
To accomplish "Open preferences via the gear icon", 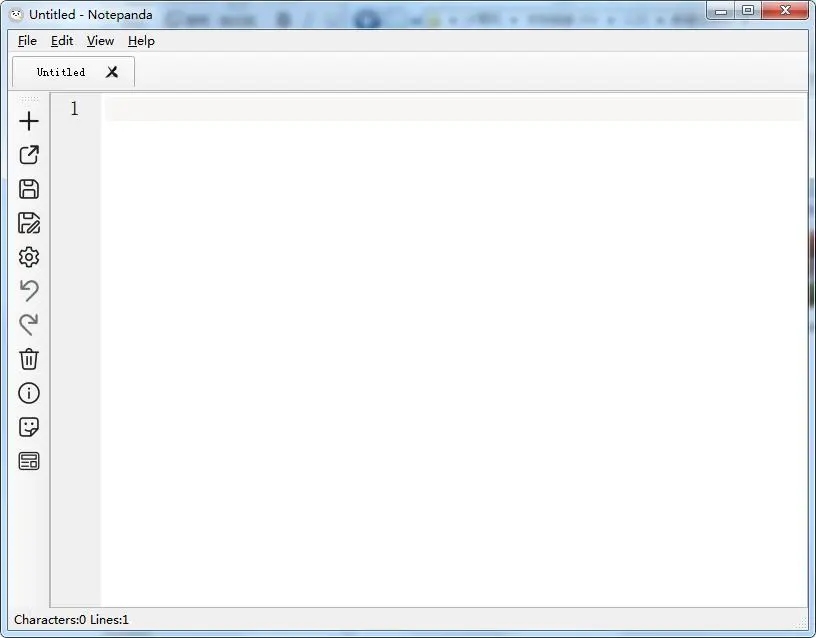I will pyautogui.click(x=29, y=257).
